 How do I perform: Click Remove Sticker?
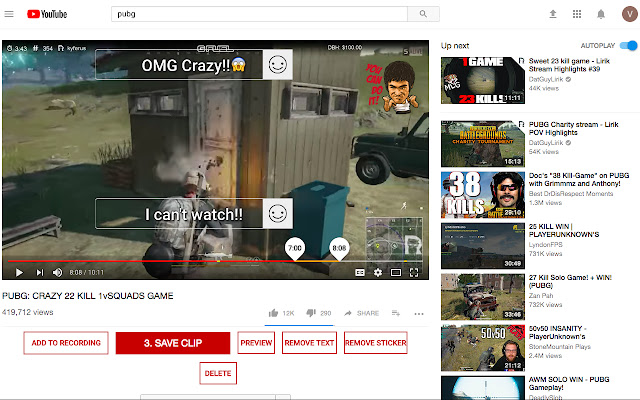tap(376, 343)
